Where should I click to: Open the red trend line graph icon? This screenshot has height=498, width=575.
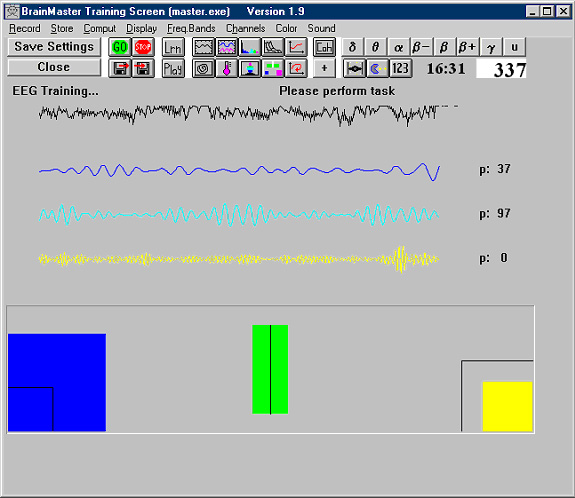pyautogui.click(x=296, y=47)
